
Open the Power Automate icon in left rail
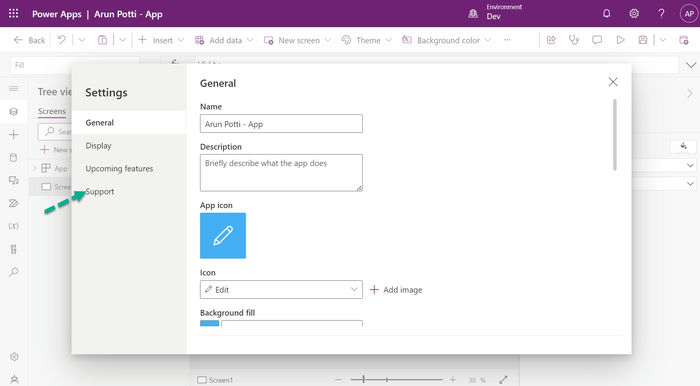(x=14, y=203)
